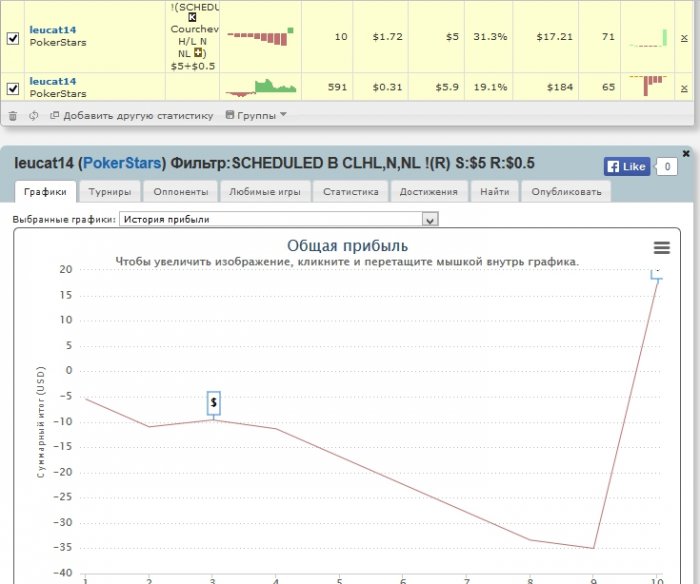Click Добавить другую статистику
This screenshot has width=700, height=584.
tap(132, 116)
